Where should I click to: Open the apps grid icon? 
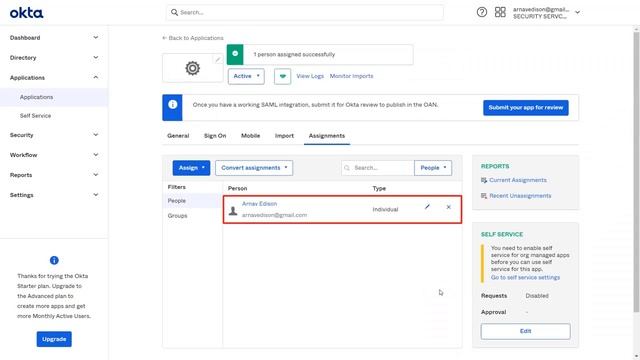(x=500, y=12)
